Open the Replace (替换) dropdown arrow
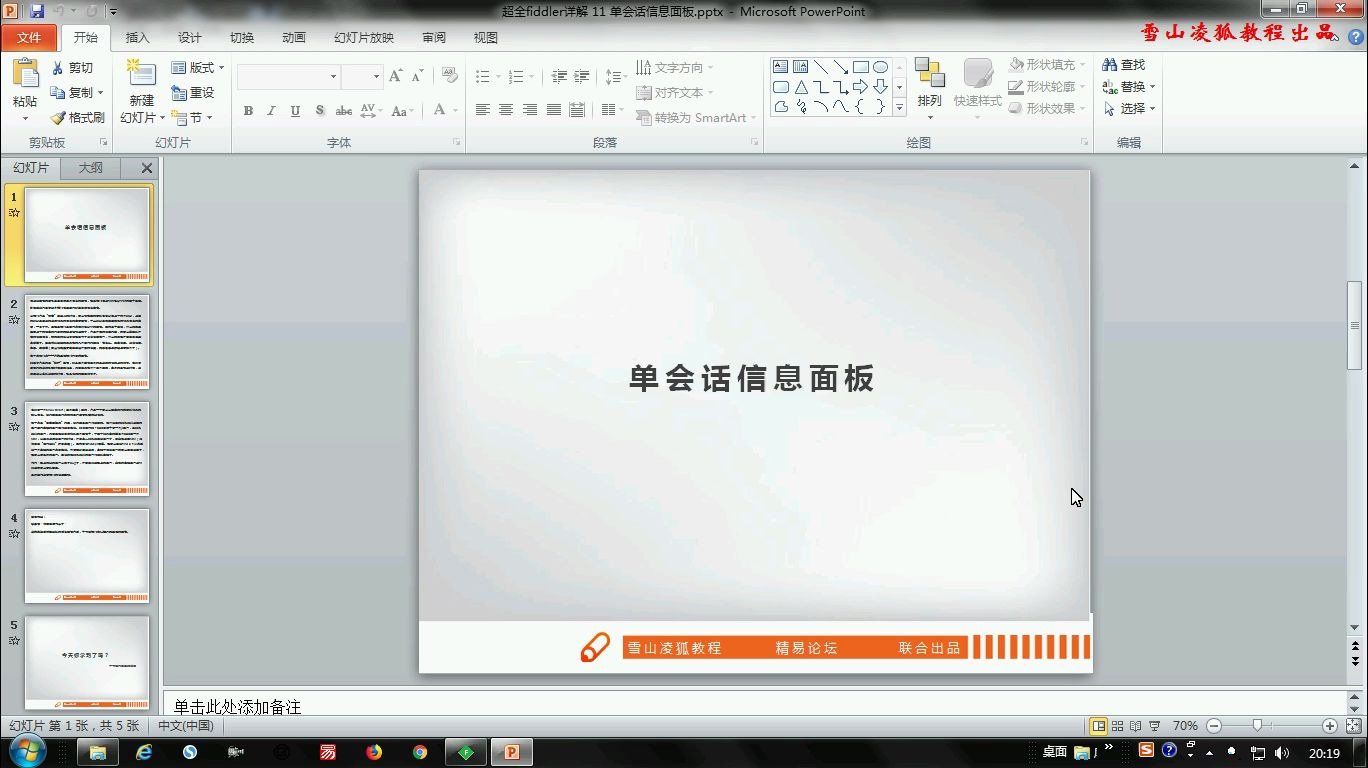This screenshot has width=1368, height=768. [x=1152, y=87]
